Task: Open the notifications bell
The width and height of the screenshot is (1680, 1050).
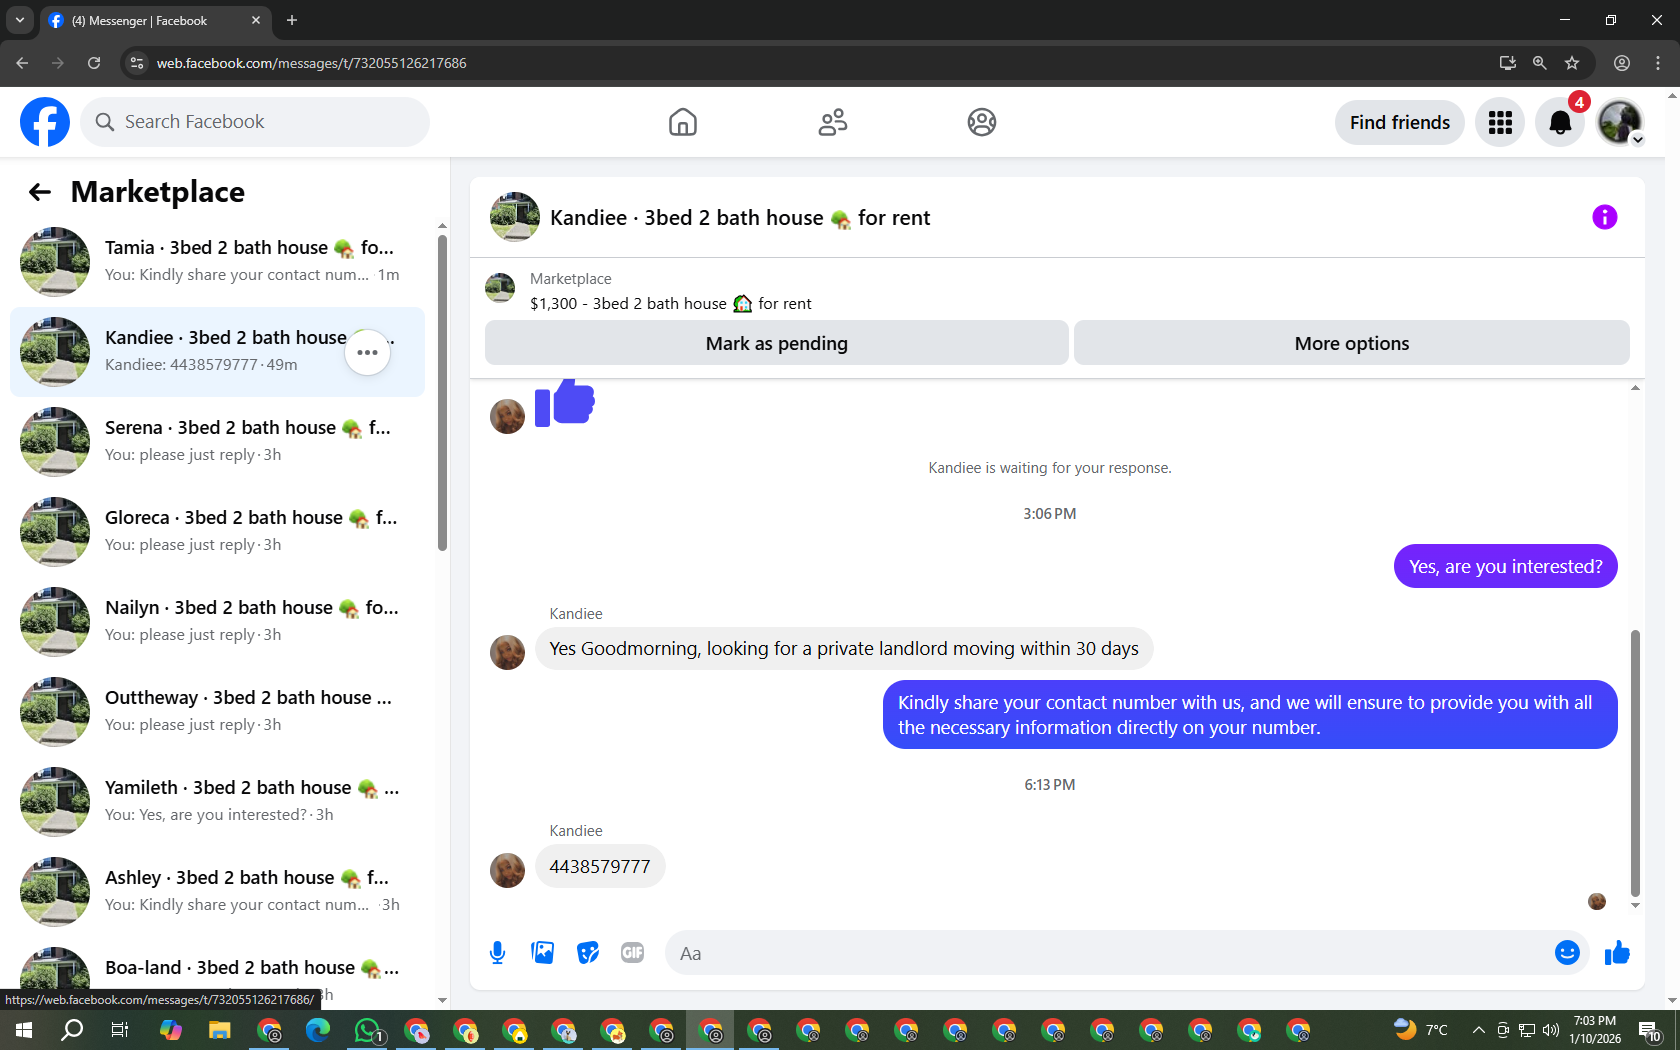Action: click(1560, 122)
